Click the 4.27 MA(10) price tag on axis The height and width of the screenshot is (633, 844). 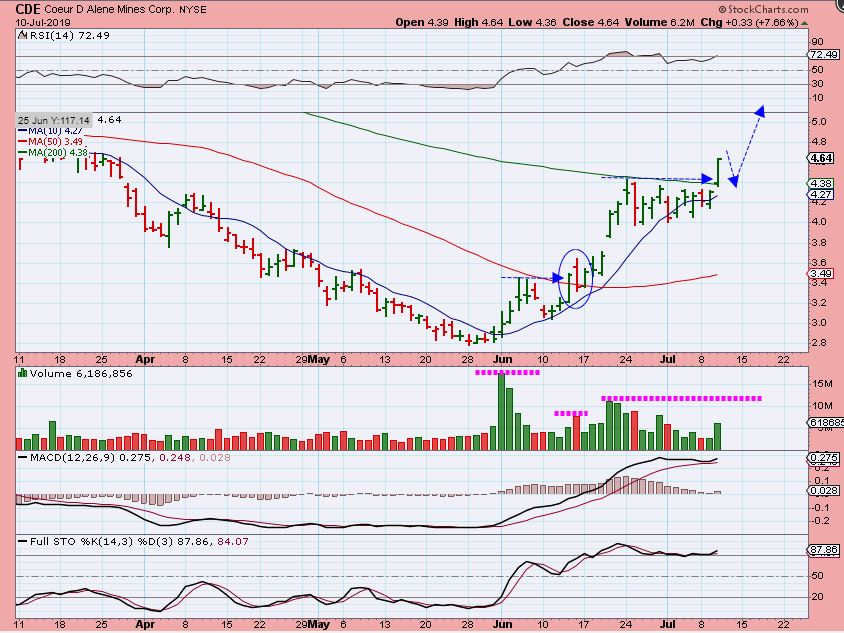point(821,194)
